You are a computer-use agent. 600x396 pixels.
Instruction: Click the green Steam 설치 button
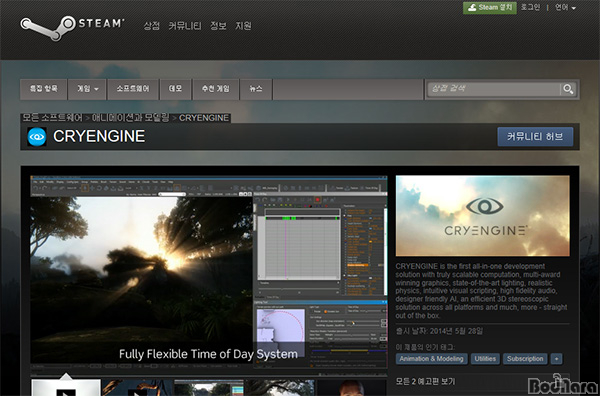pyautogui.click(x=490, y=8)
